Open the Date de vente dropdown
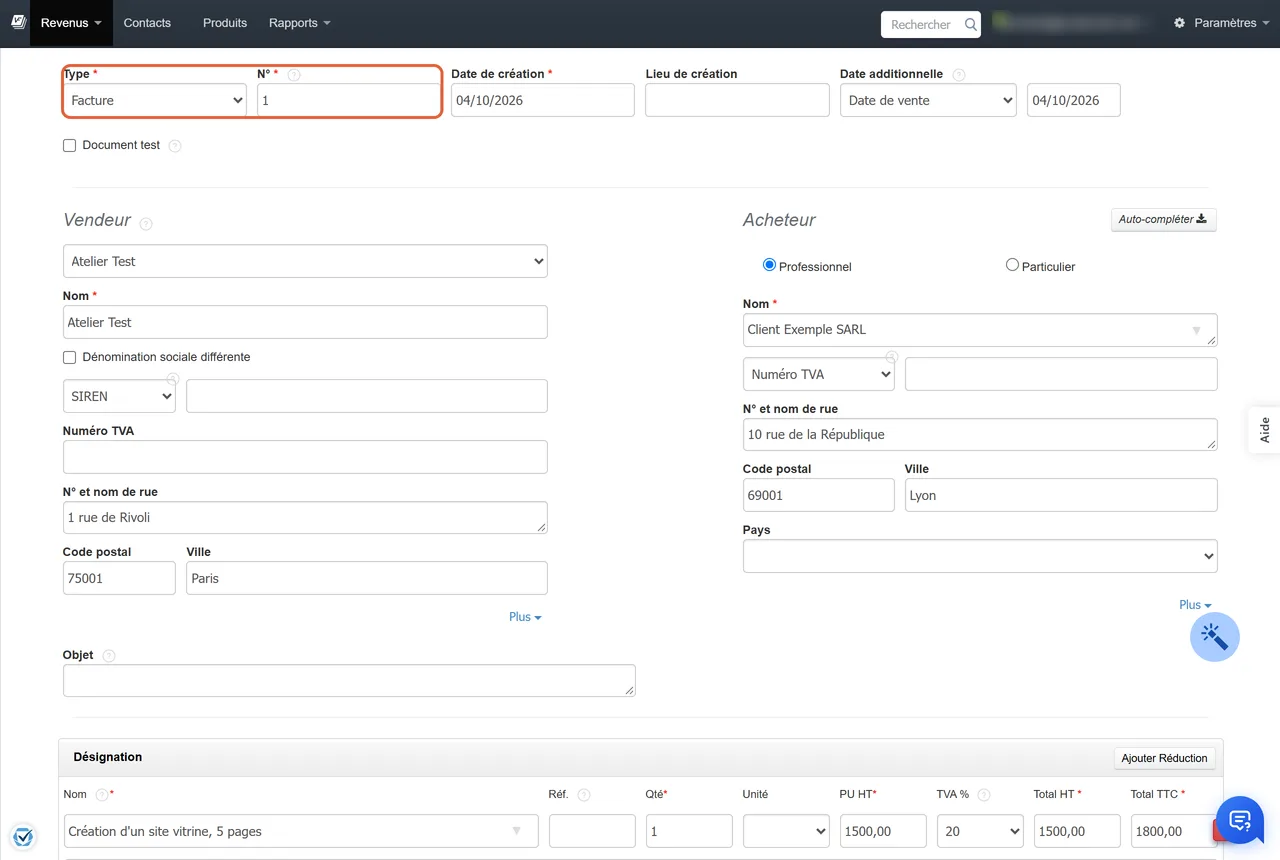 [928, 100]
